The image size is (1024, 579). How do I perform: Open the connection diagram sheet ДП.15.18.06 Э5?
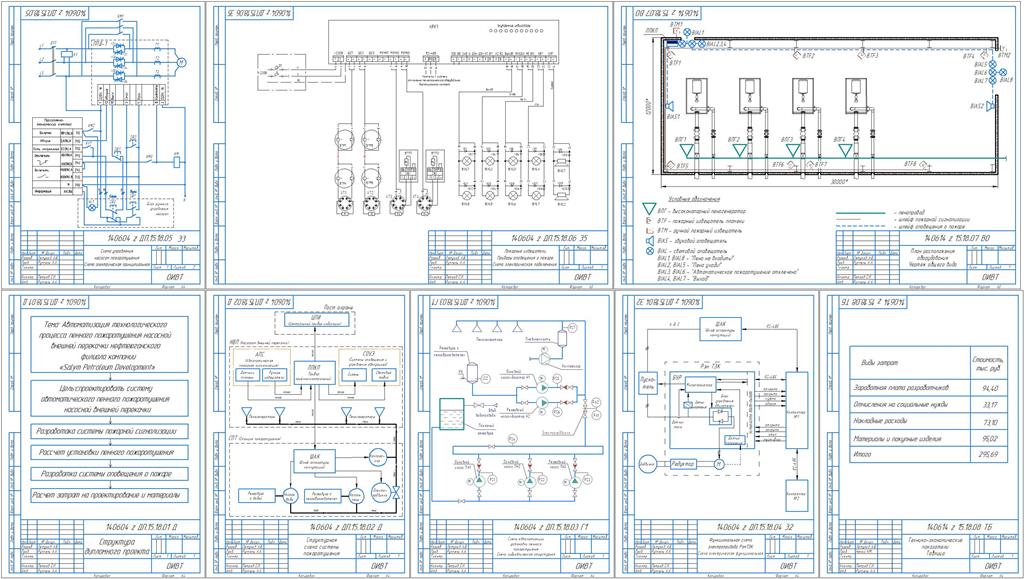[x=410, y=144]
